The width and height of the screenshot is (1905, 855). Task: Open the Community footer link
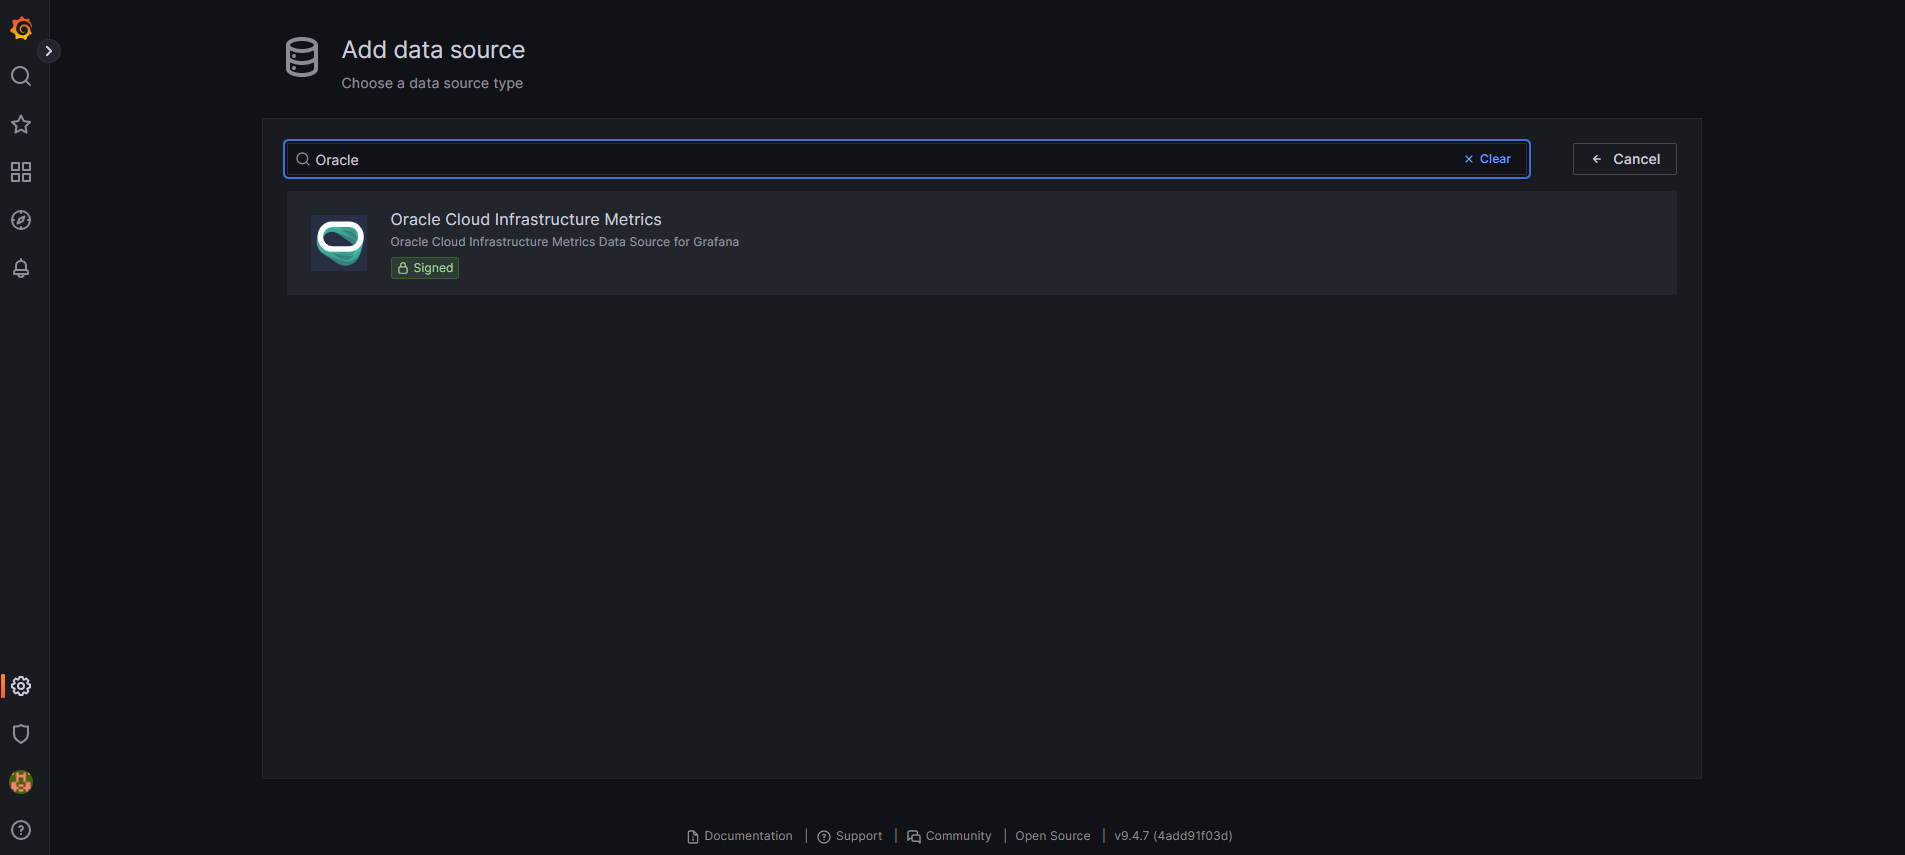point(949,836)
